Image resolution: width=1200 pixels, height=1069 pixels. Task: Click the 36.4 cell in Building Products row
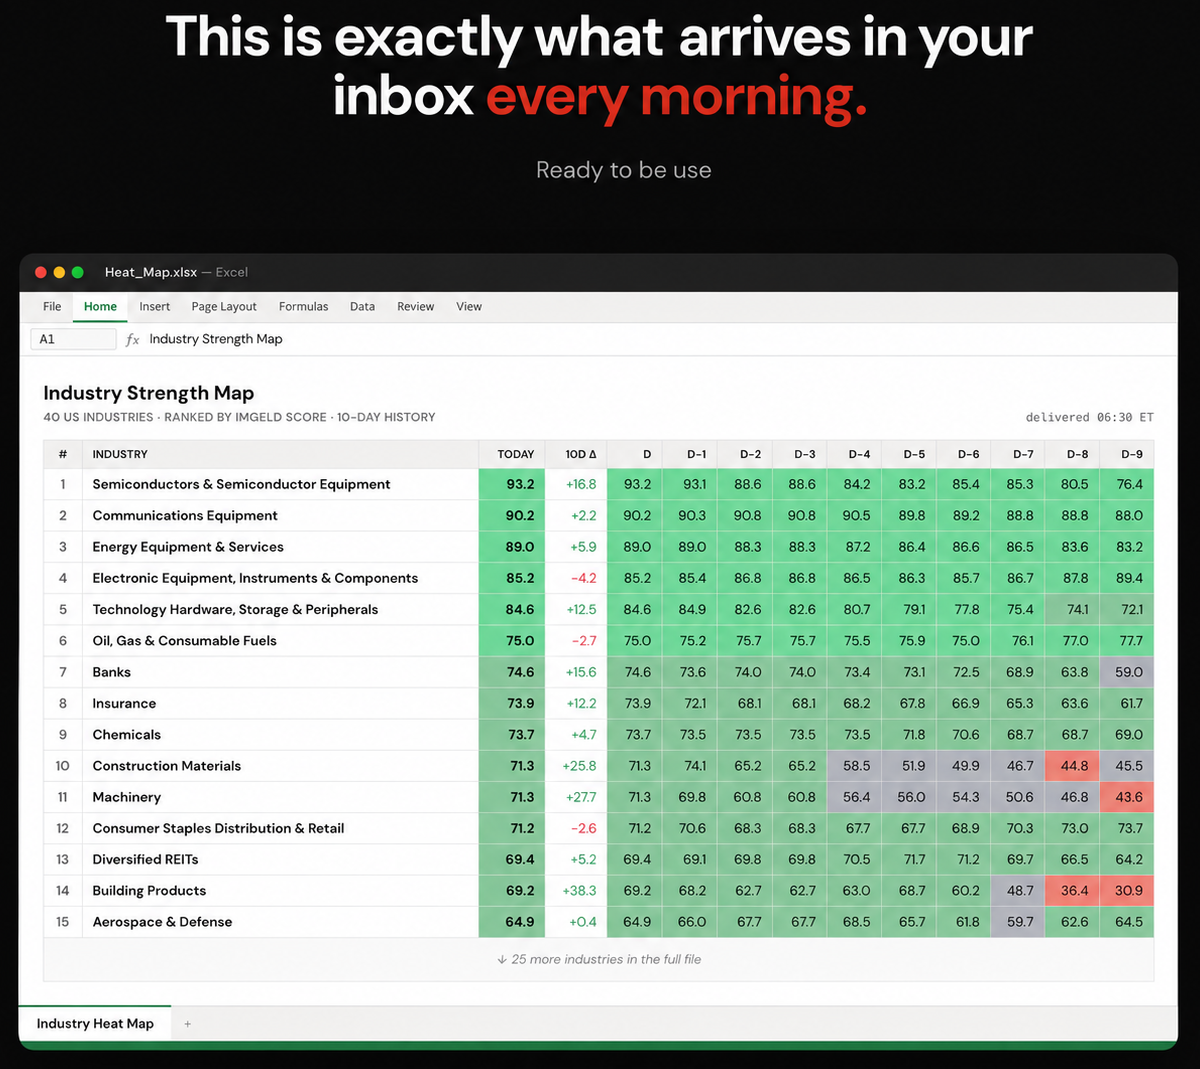click(1073, 891)
